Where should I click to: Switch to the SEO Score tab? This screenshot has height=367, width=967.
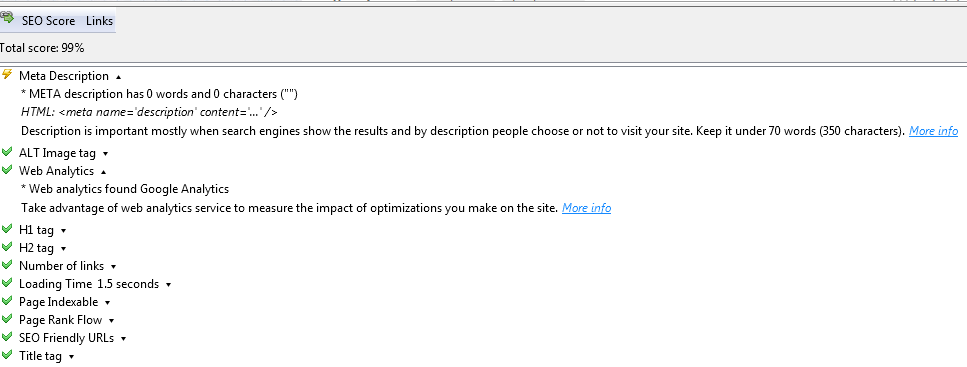[48, 21]
